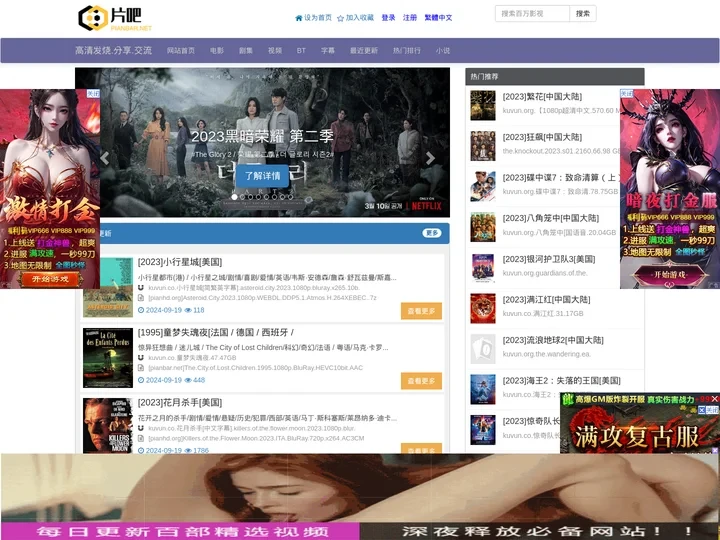Click the 每日更新百部精选视频 bottom banner
This screenshot has width=720, height=540.
point(180,531)
